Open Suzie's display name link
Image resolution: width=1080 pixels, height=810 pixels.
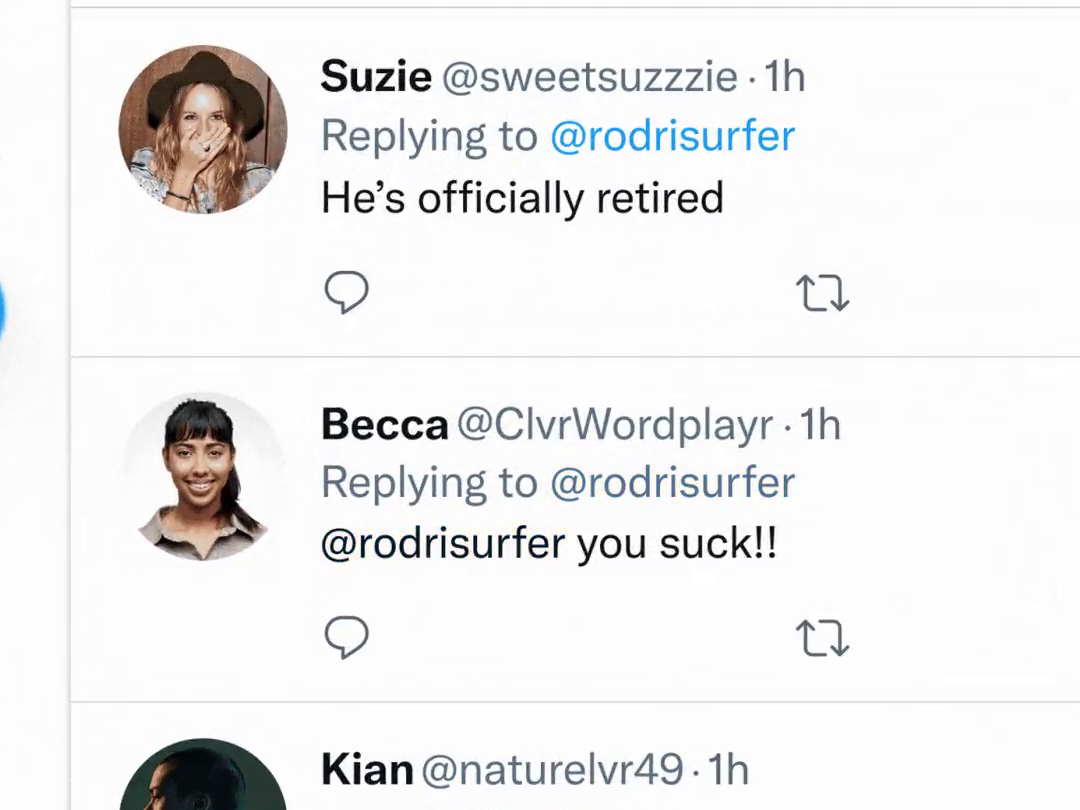tap(376, 77)
